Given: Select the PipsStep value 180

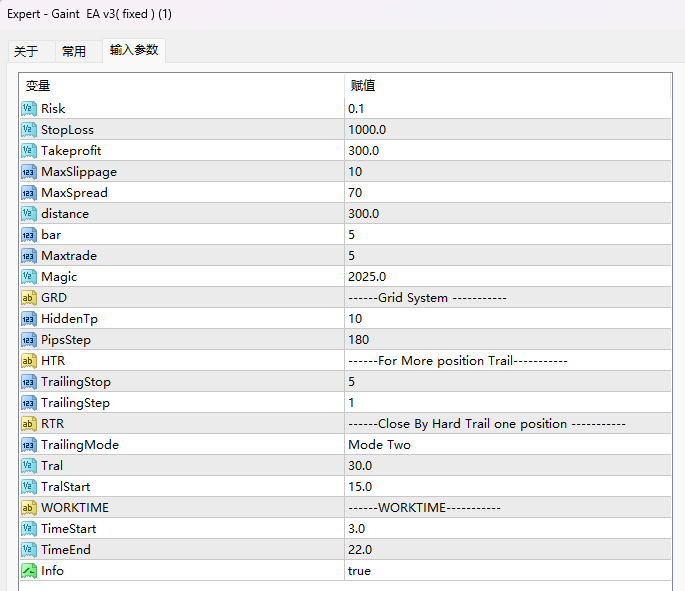Looking at the screenshot, I should [358, 339].
